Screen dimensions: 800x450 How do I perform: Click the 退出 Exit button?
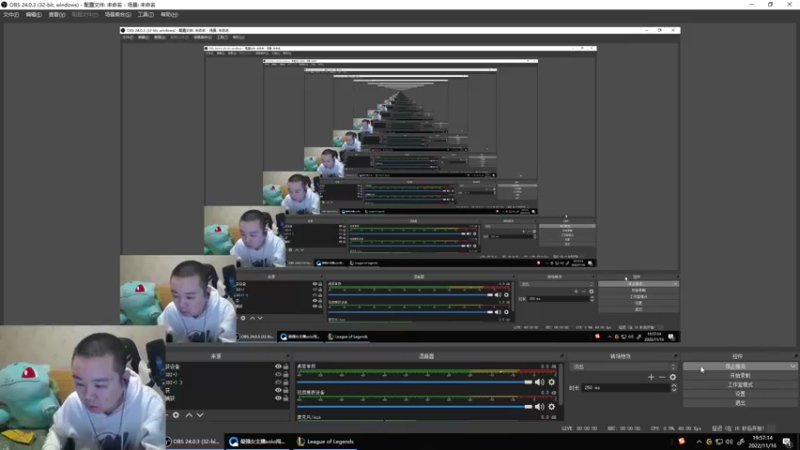click(x=740, y=403)
